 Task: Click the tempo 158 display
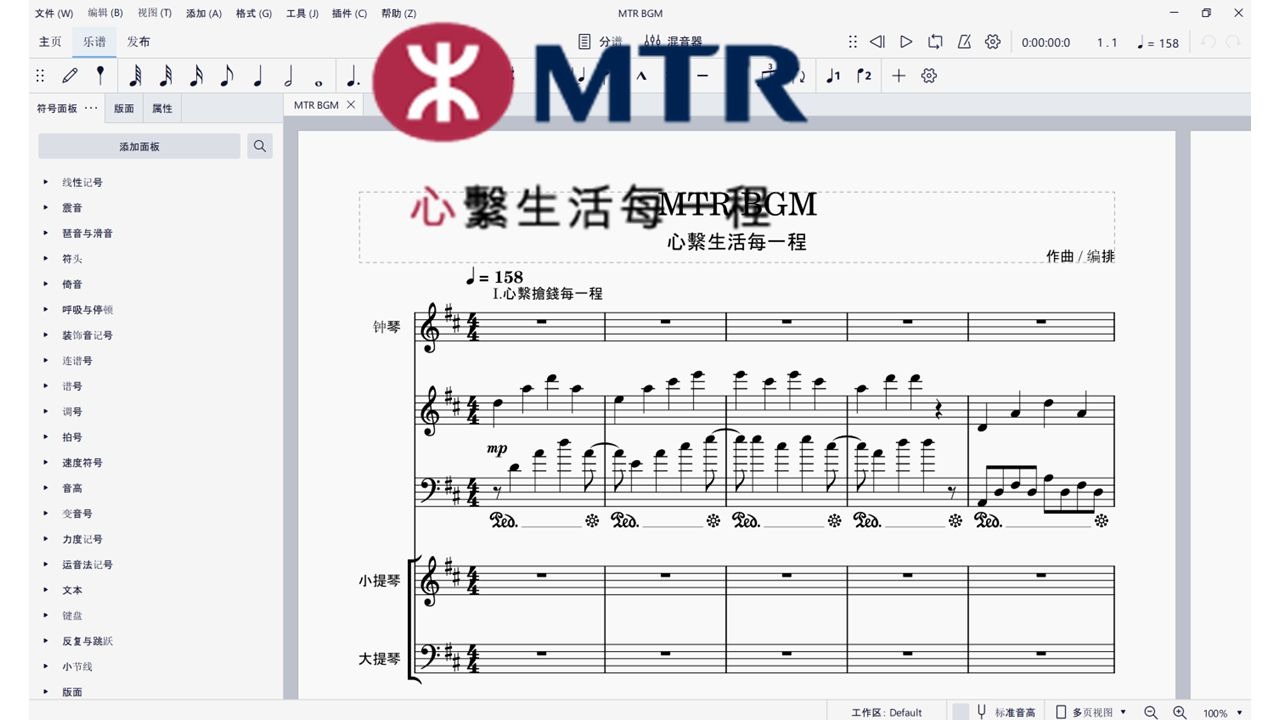(1158, 43)
